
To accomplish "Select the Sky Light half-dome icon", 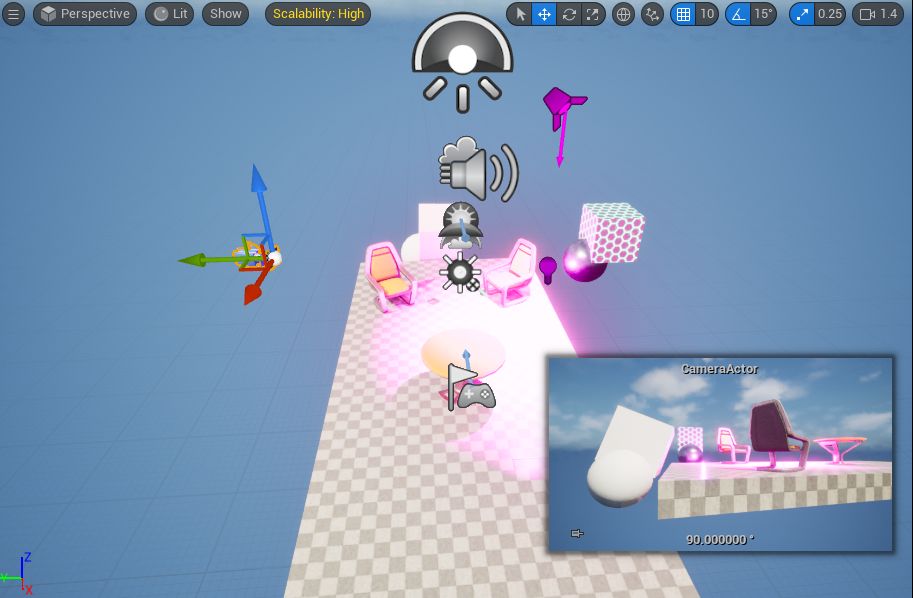I will (463, 61).
